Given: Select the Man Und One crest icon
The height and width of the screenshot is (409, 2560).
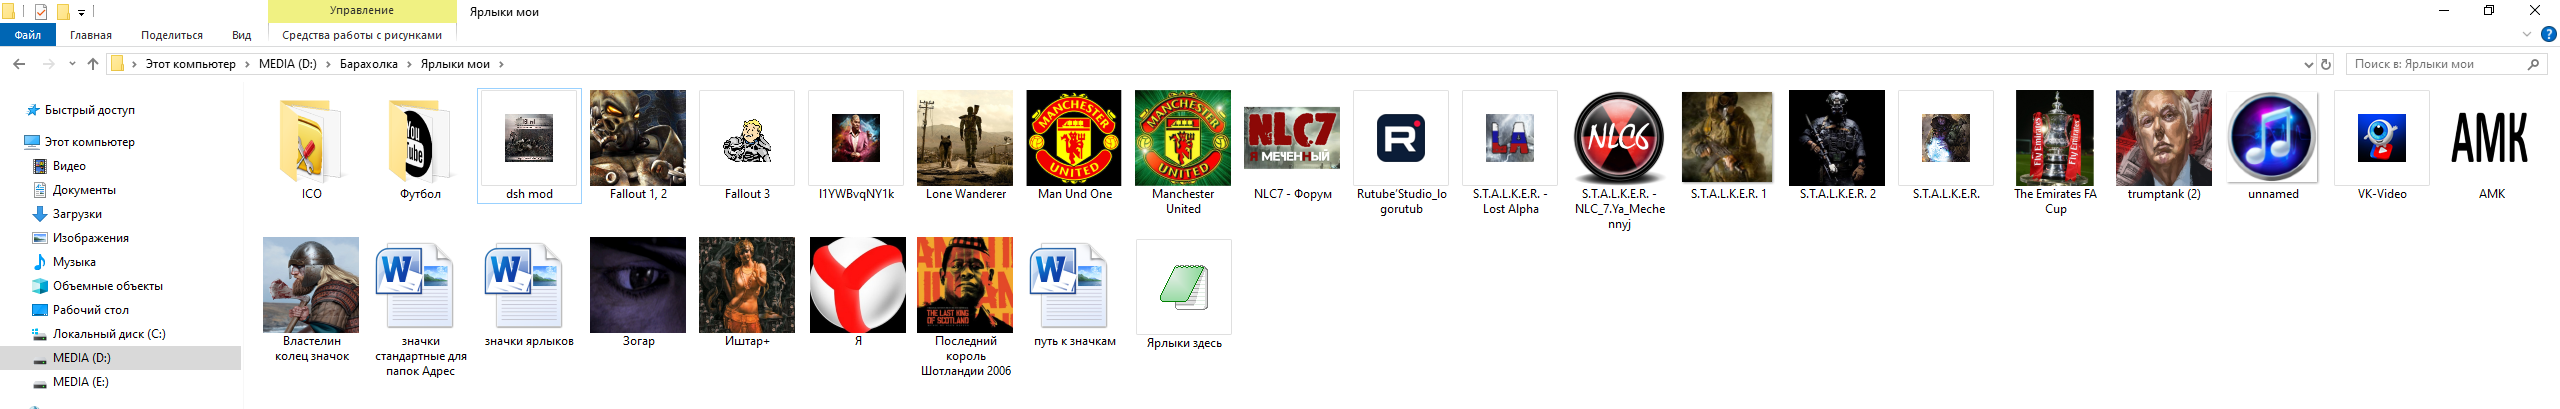Looking at the screenshot, I should [1074, 138].
